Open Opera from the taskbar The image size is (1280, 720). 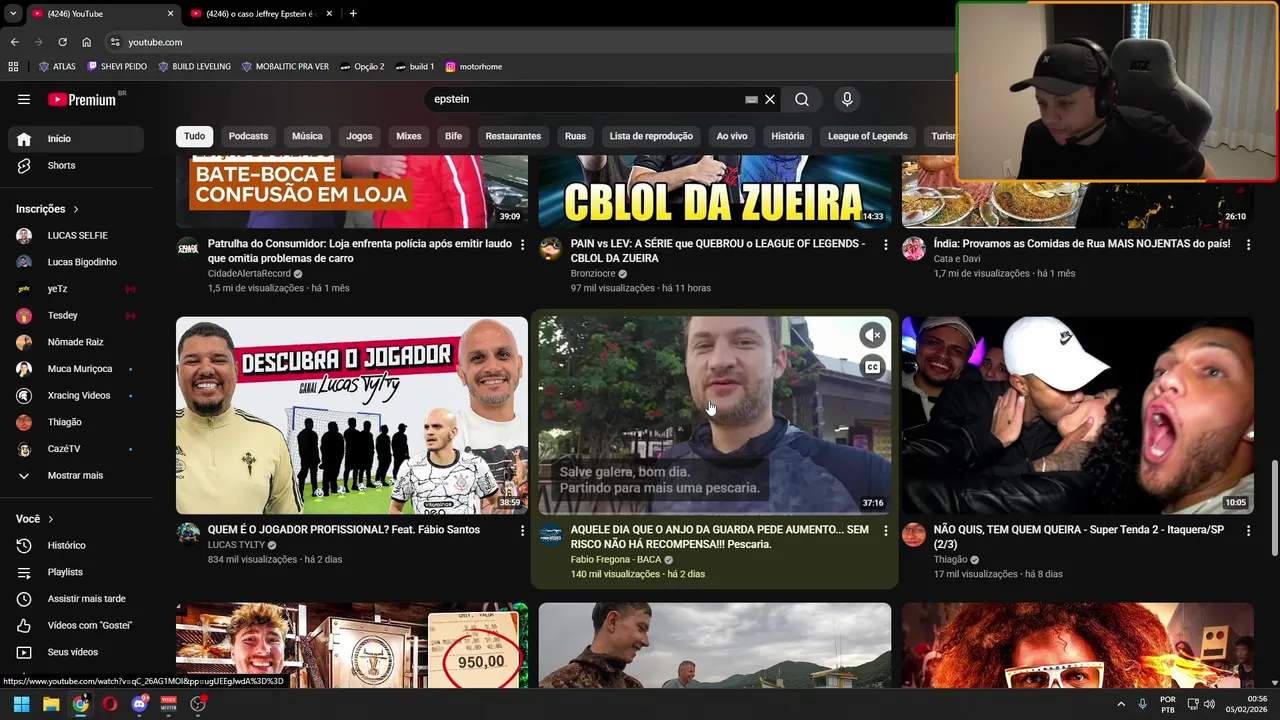click(x=110, y=704)
